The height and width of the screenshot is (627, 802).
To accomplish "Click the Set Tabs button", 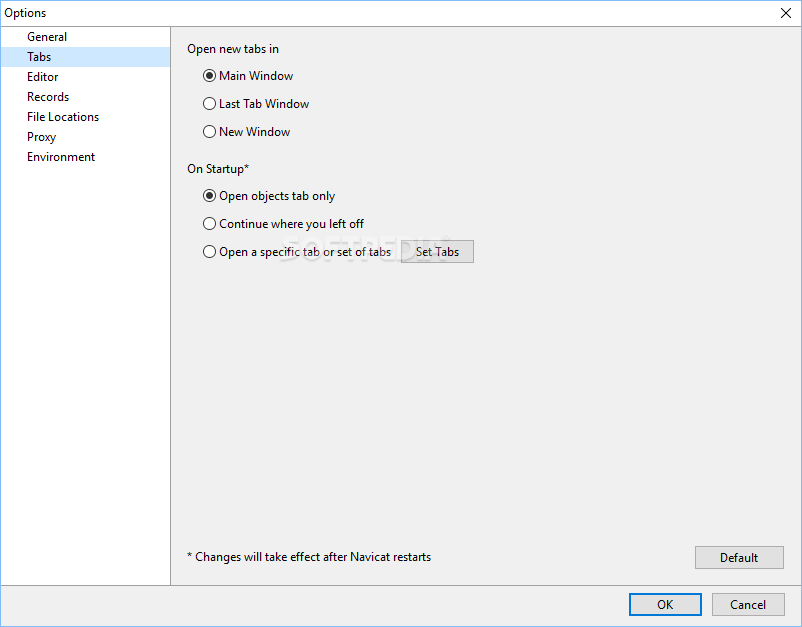I will click(437, 252).
